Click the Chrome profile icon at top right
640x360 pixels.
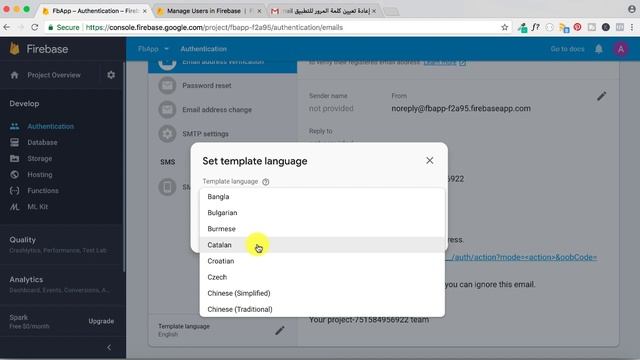[631, 9]
